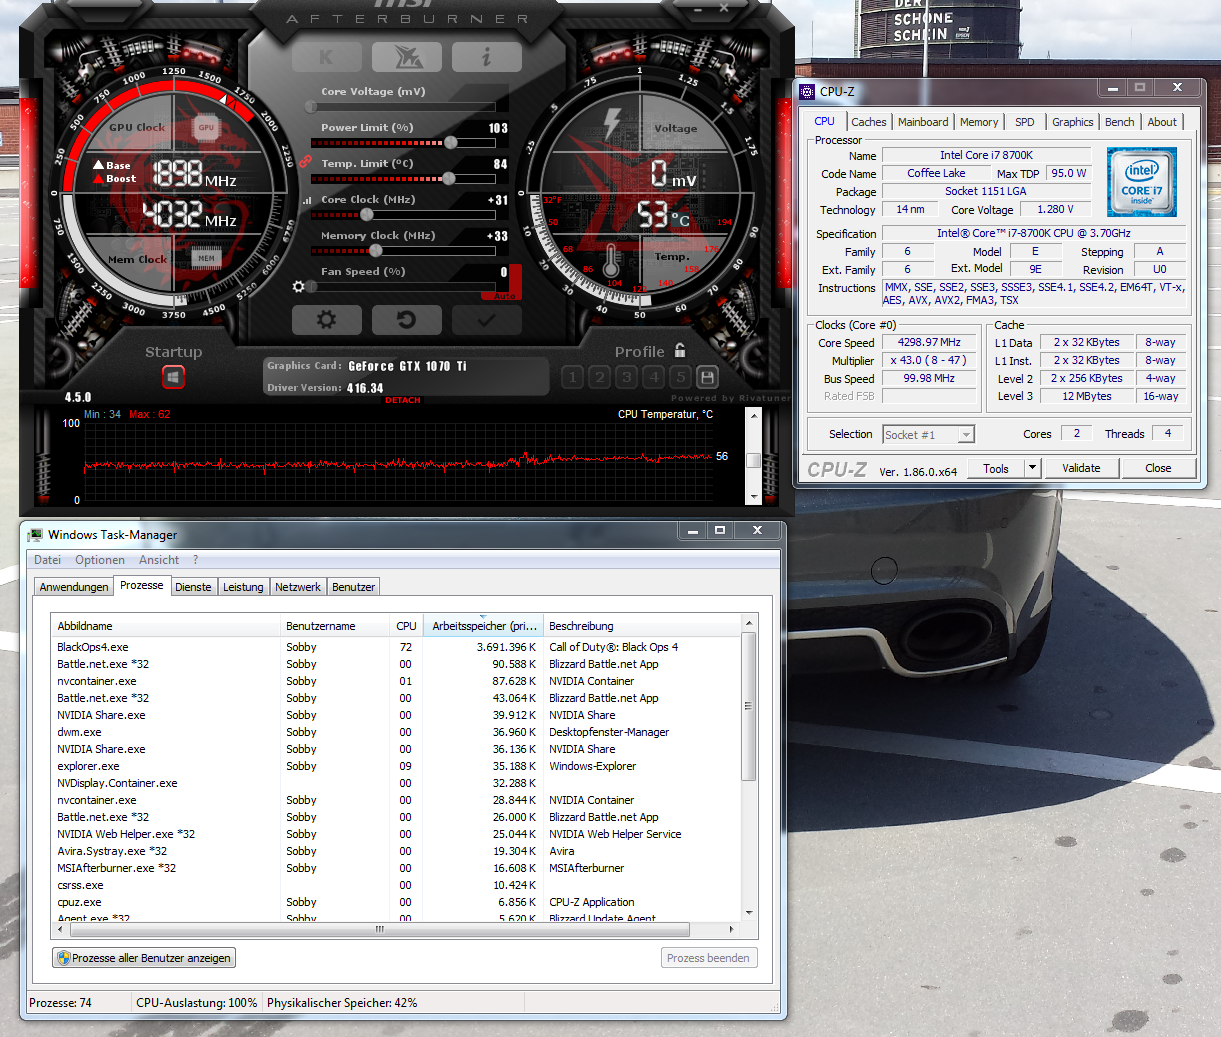
Task: Open the Graphics tab in CPU-Z
Action: click(x=1073, y=122)
